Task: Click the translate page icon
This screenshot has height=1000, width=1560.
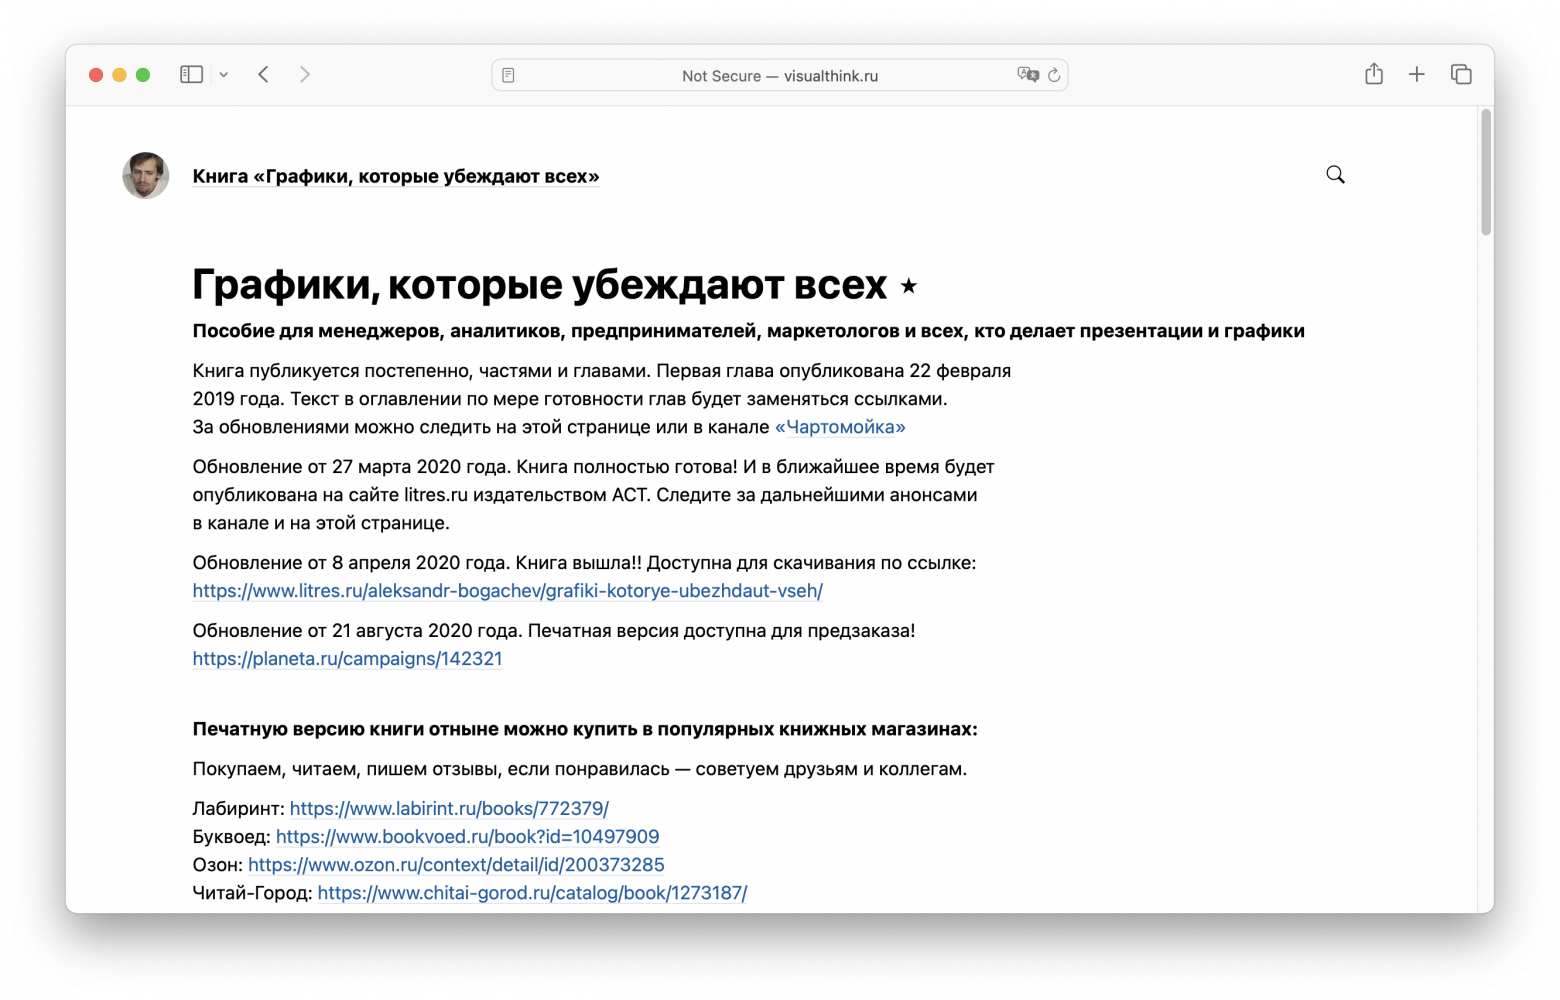Action: (1027, 75)
